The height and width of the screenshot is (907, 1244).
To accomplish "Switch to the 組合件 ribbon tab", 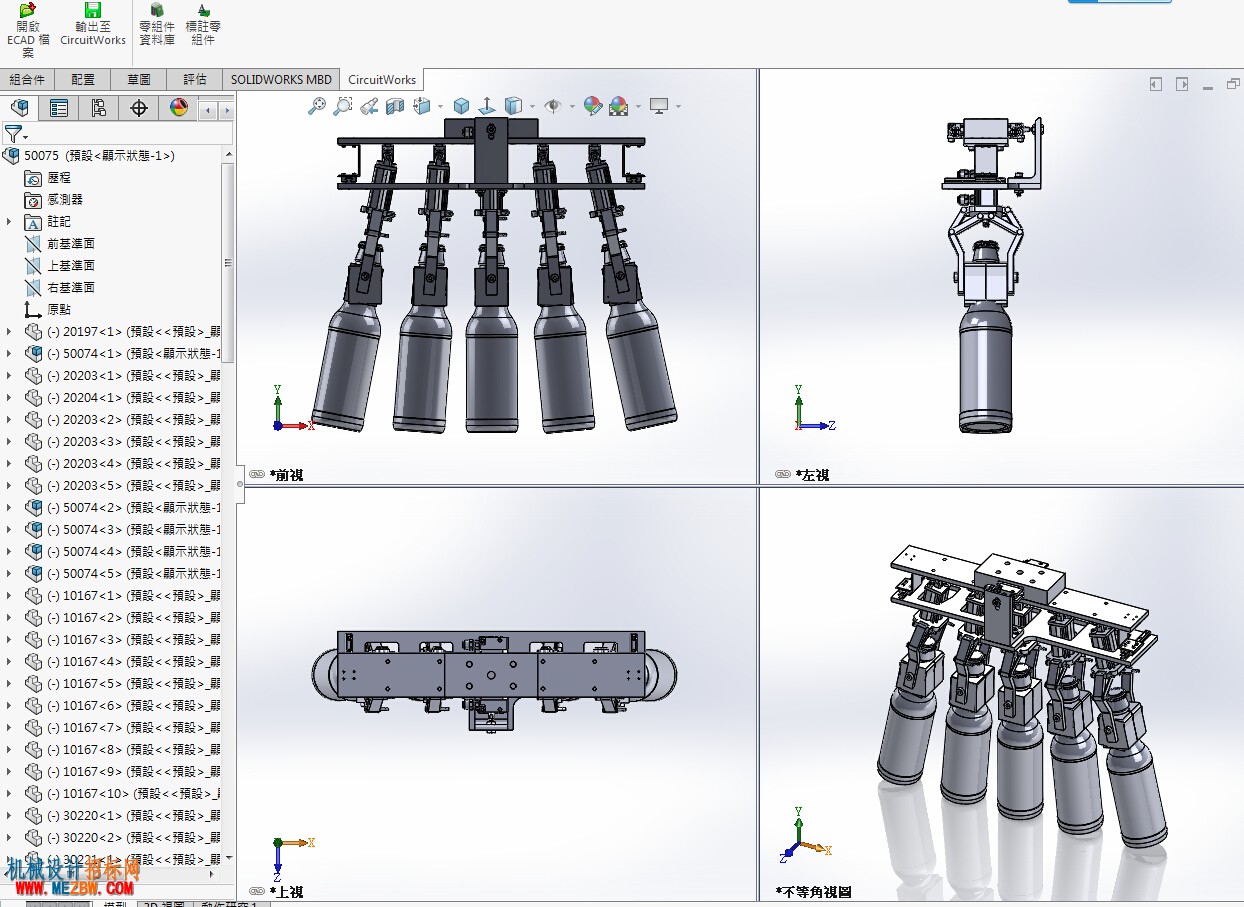I will click(27, 79).
